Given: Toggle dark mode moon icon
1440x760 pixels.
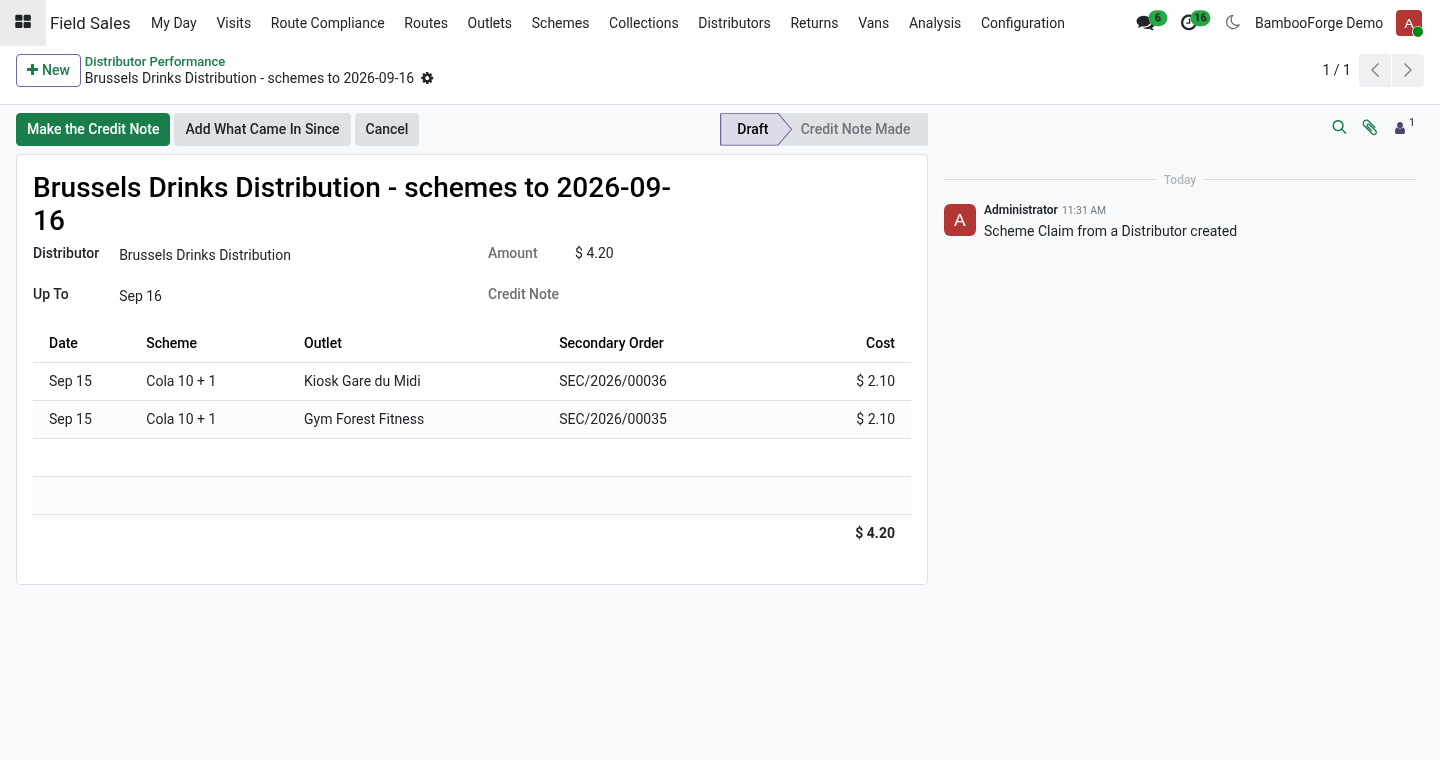Looking at the screenshot, I should coord(1232,23).
